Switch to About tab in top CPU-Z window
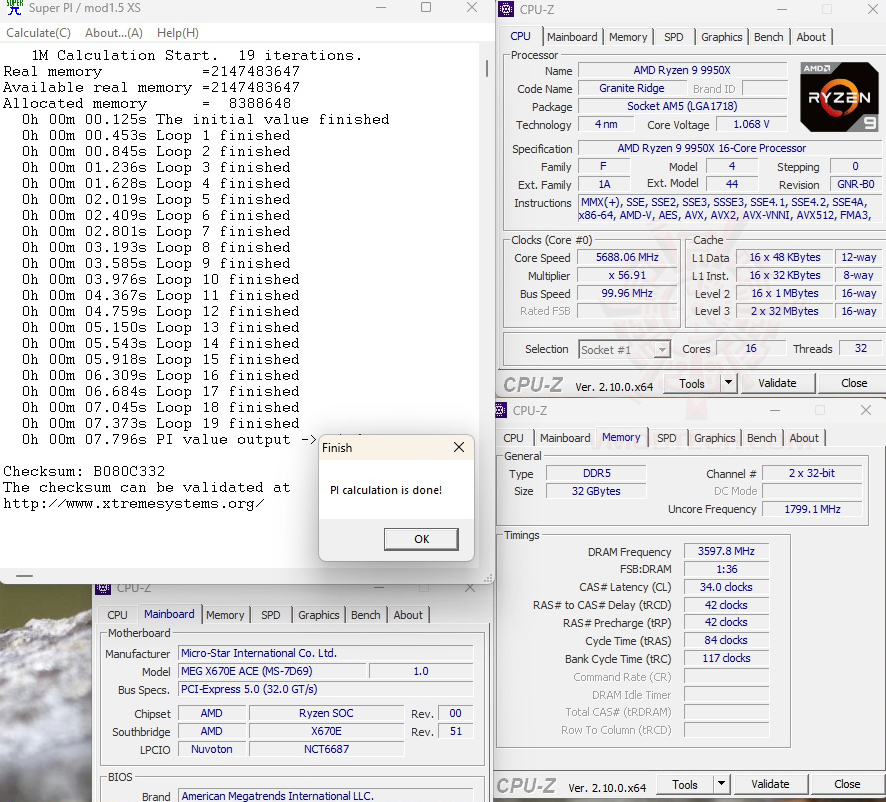This screenshot has width=886, height=802. tap(811, 37)
